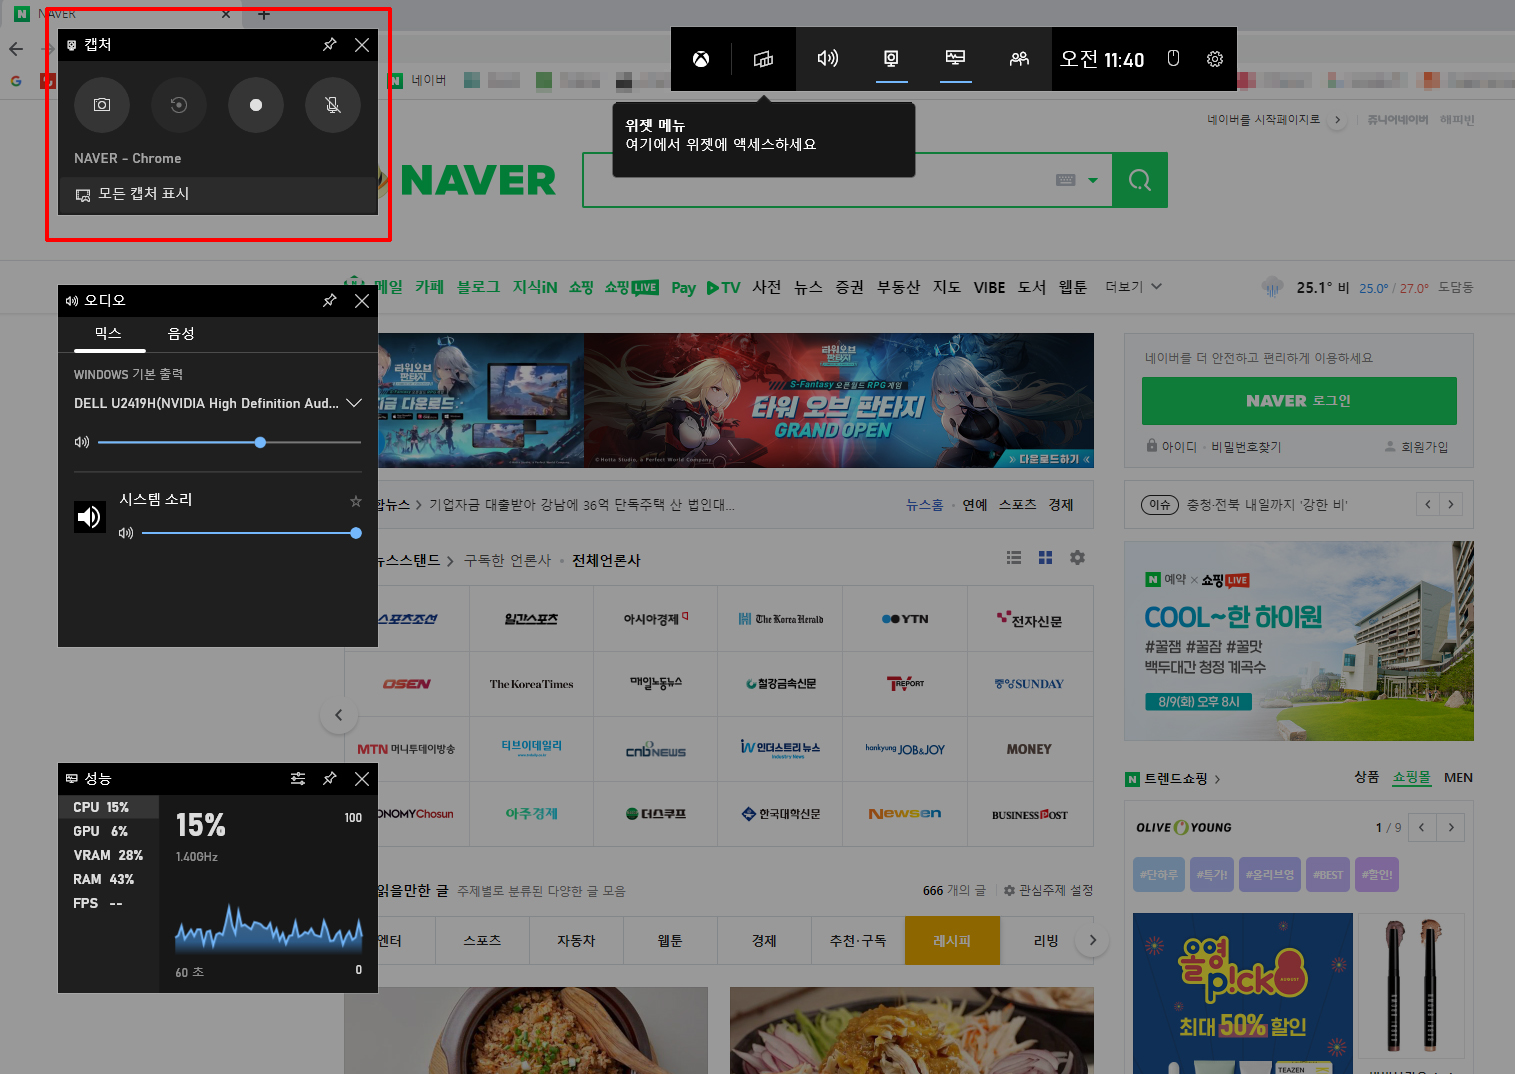The image size is (1515, 1074).
Task: Pin the Performance widget
Action: [330, 779]
